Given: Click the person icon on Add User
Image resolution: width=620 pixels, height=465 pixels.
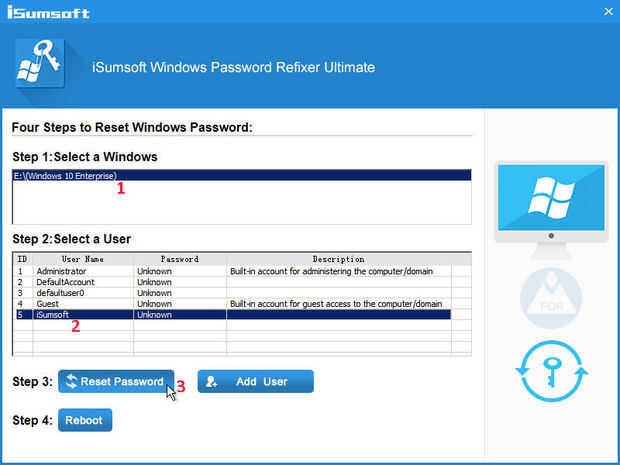Looking at the screenshot, I should [212, 382].
